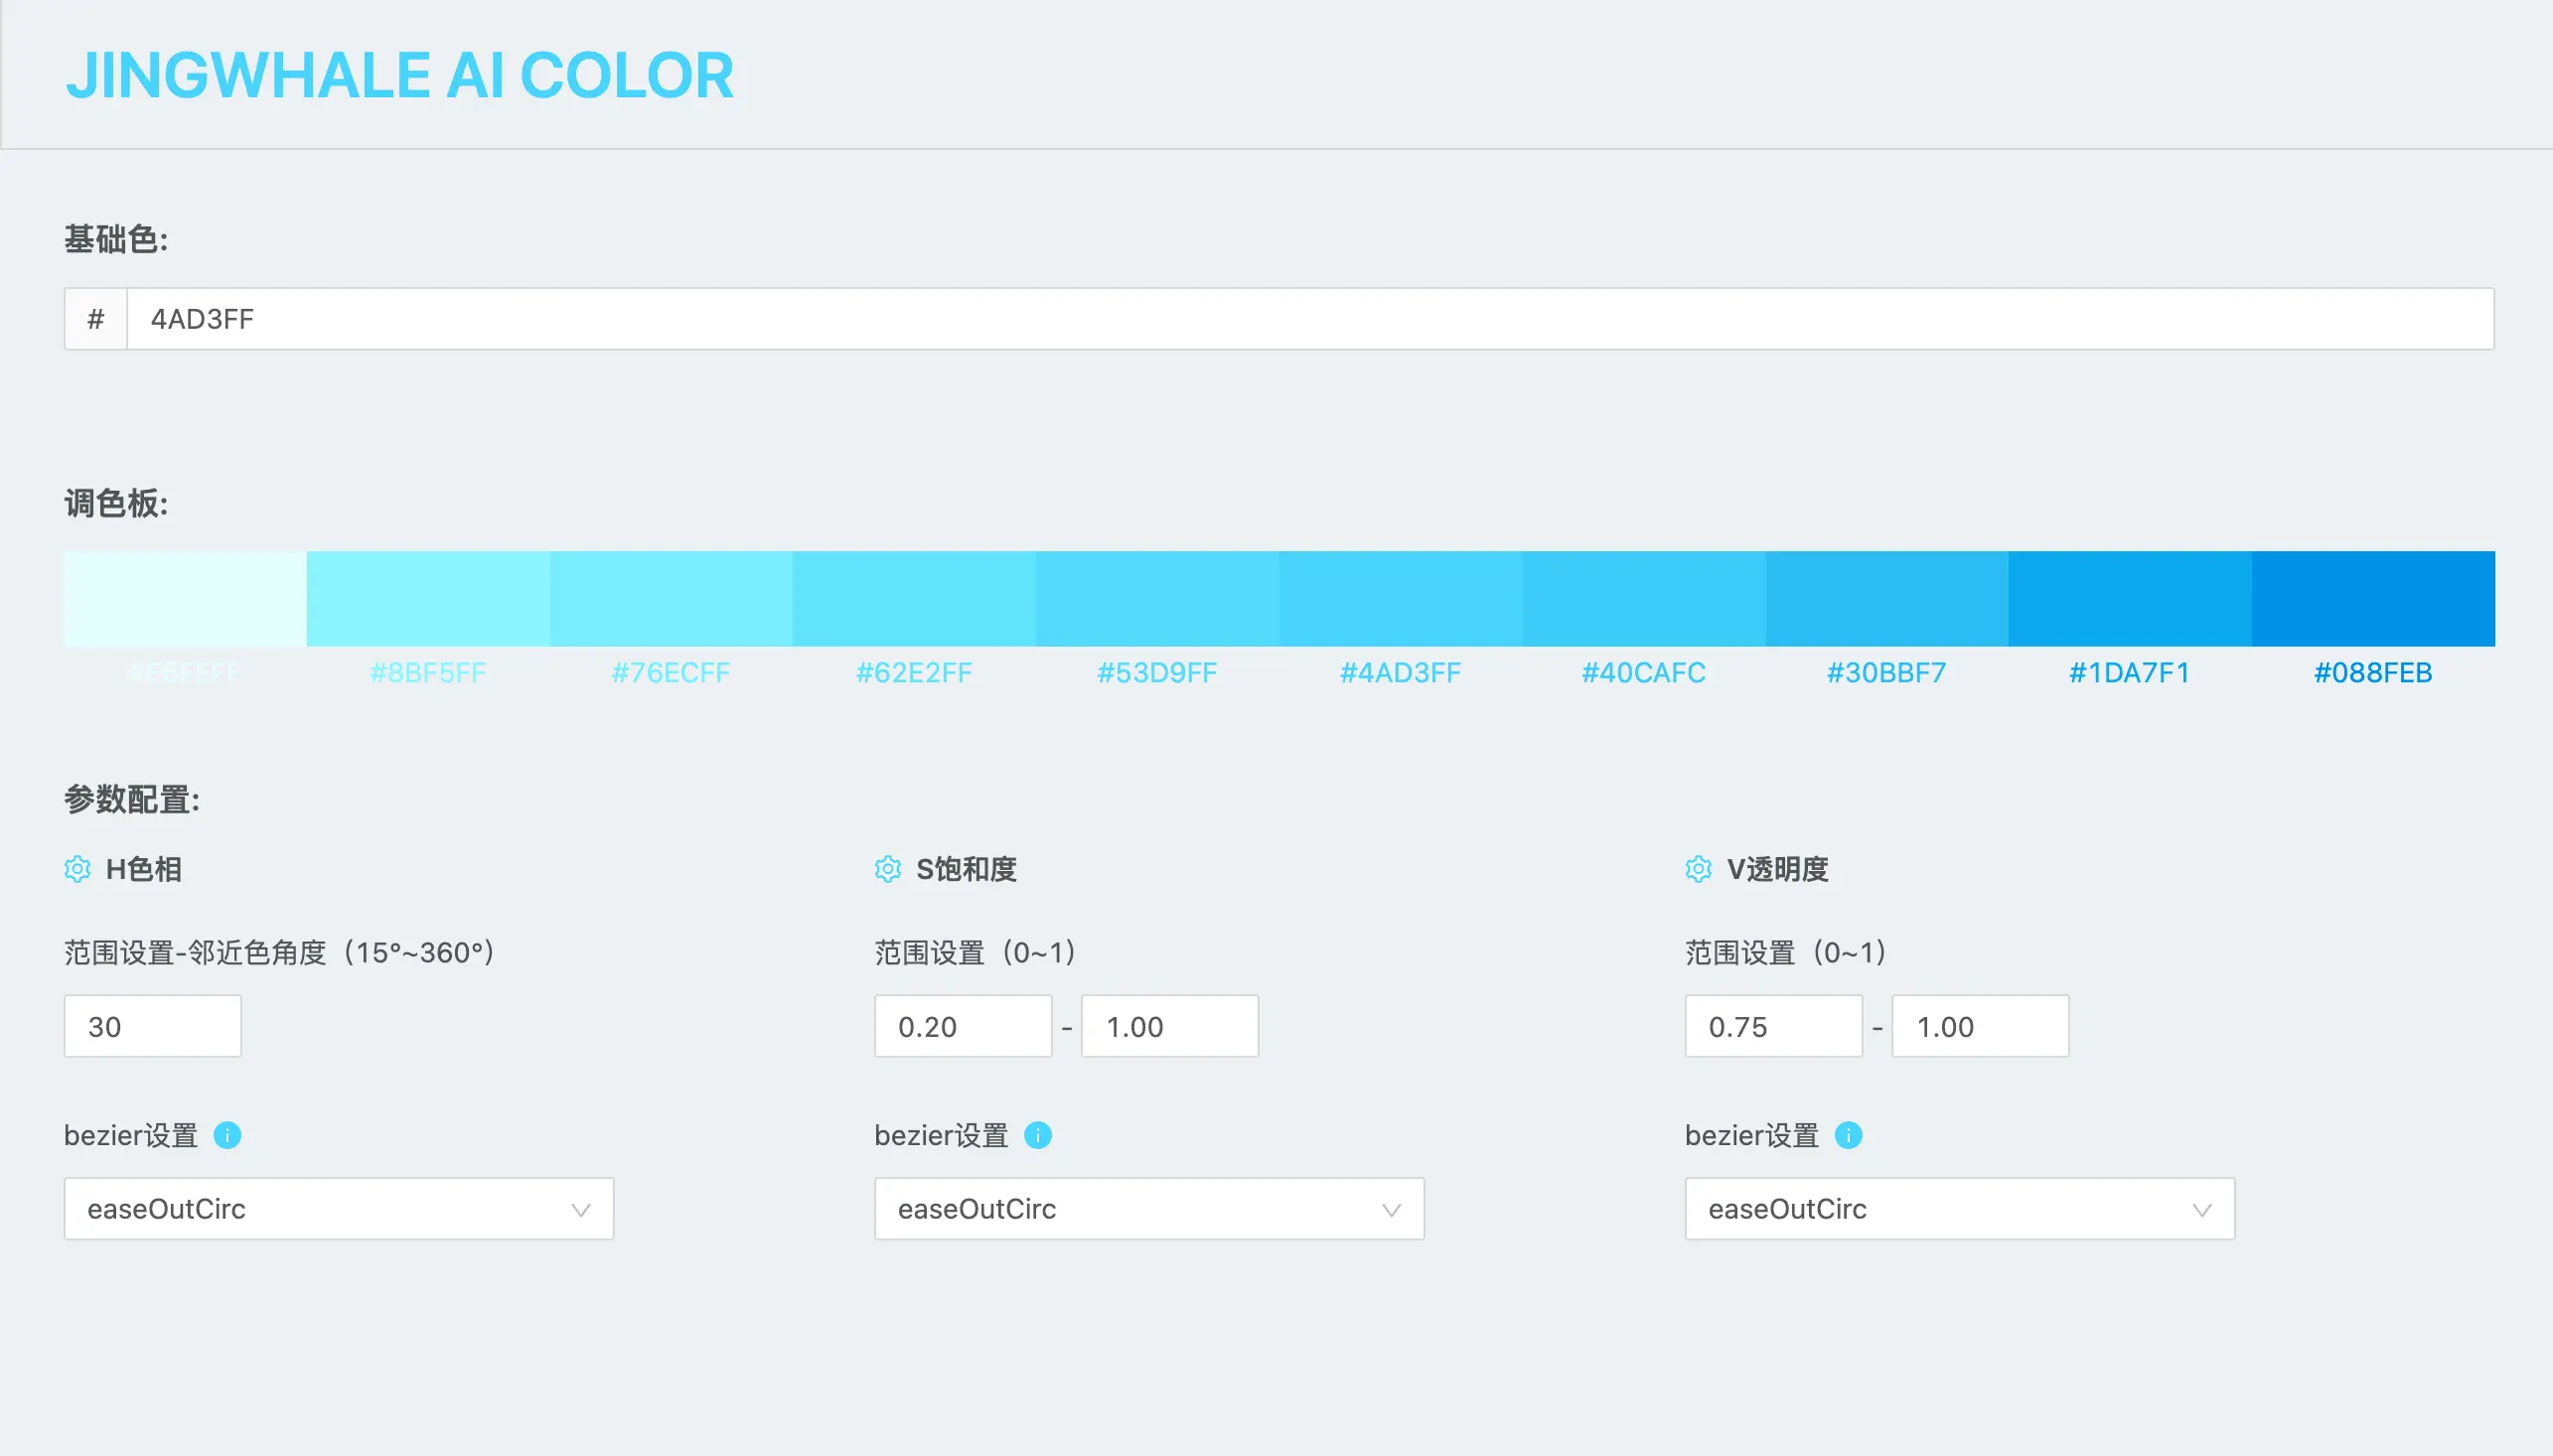2553x1456 pixels.
Task: Click info icon for V透明度 bezier设置
Action: pos(1848,1135)
